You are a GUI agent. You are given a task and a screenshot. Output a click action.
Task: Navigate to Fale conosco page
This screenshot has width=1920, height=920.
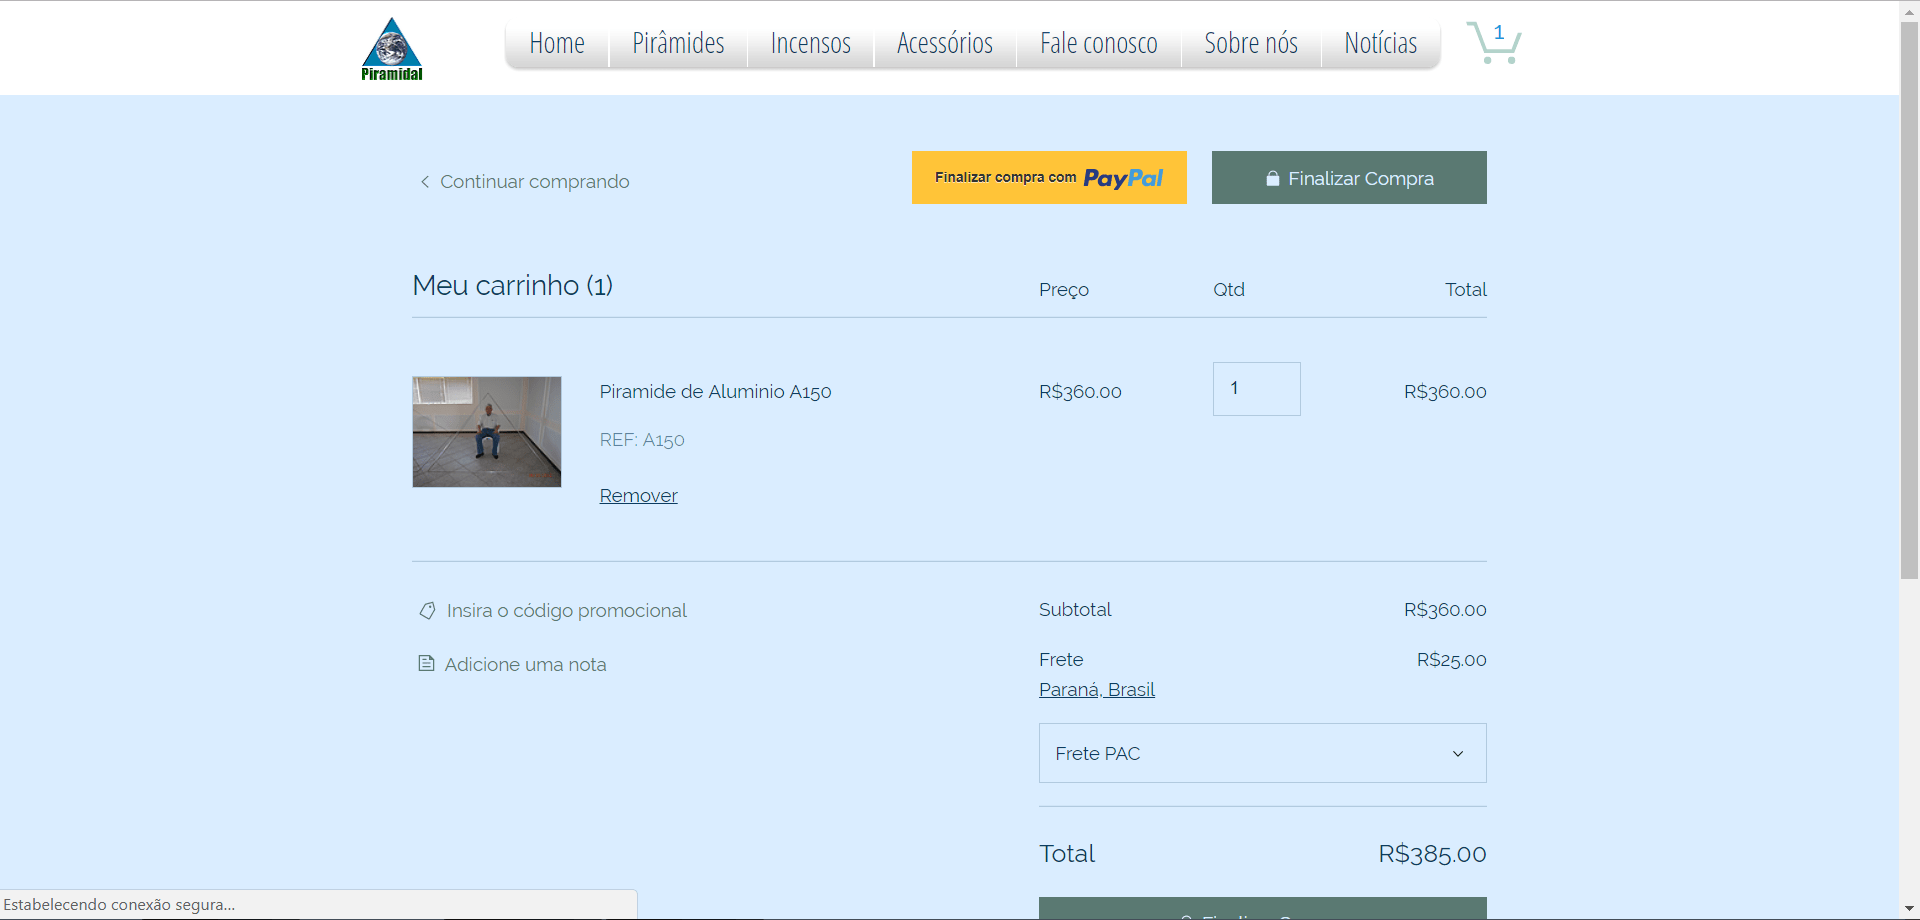[x=1098, y=44]
